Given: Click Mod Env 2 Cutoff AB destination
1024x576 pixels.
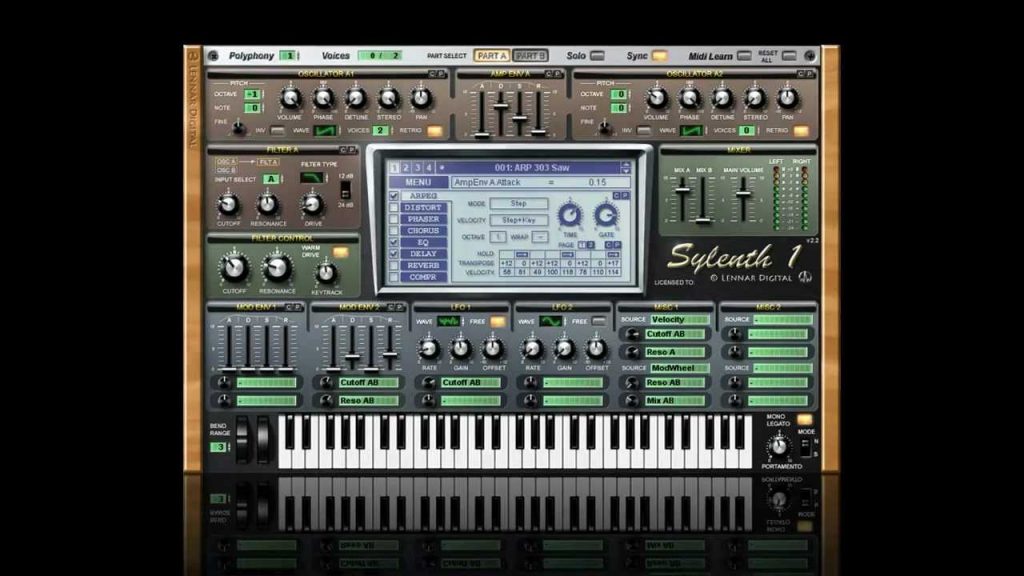Looking at the screenshot, I should [368, 383].
